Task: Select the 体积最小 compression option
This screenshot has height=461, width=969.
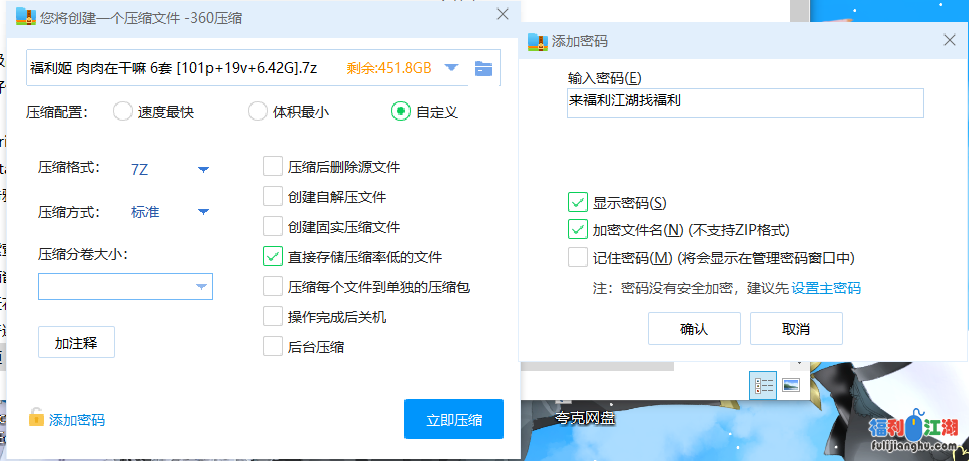Action: coord(257,111)
